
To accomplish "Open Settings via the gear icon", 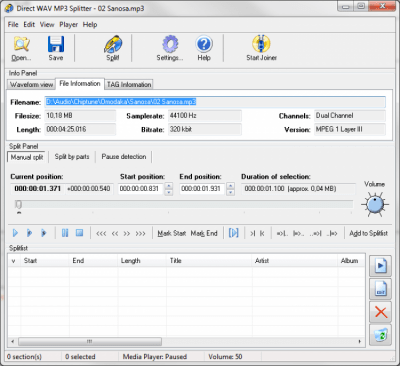I will click(170, 44).
